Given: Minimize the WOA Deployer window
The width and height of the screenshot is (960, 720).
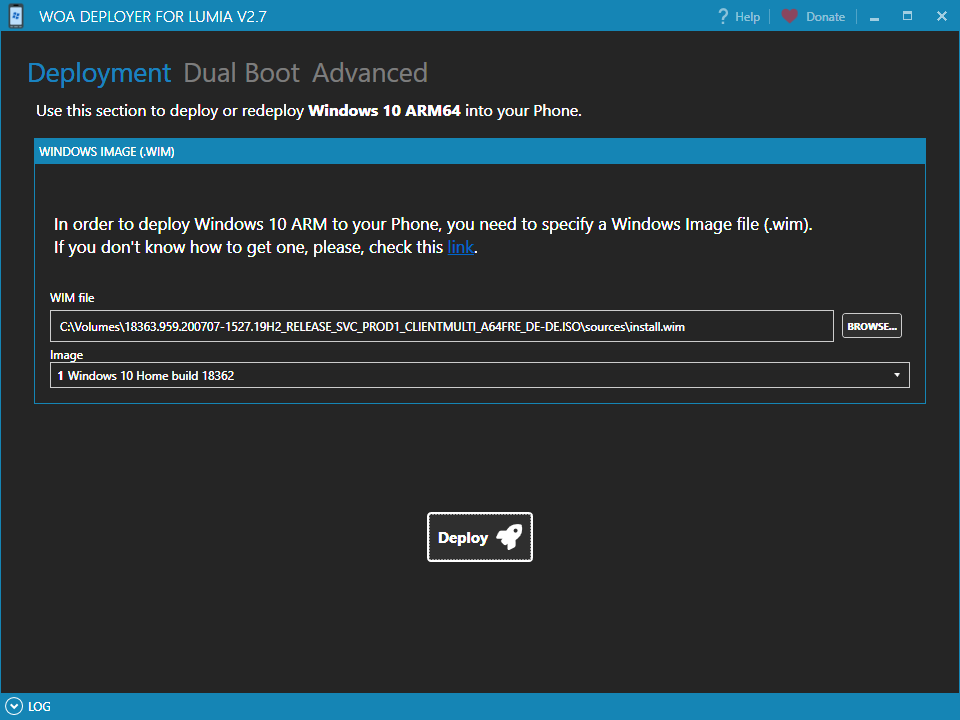Looking at the screenshot, I should coord(874,17).
